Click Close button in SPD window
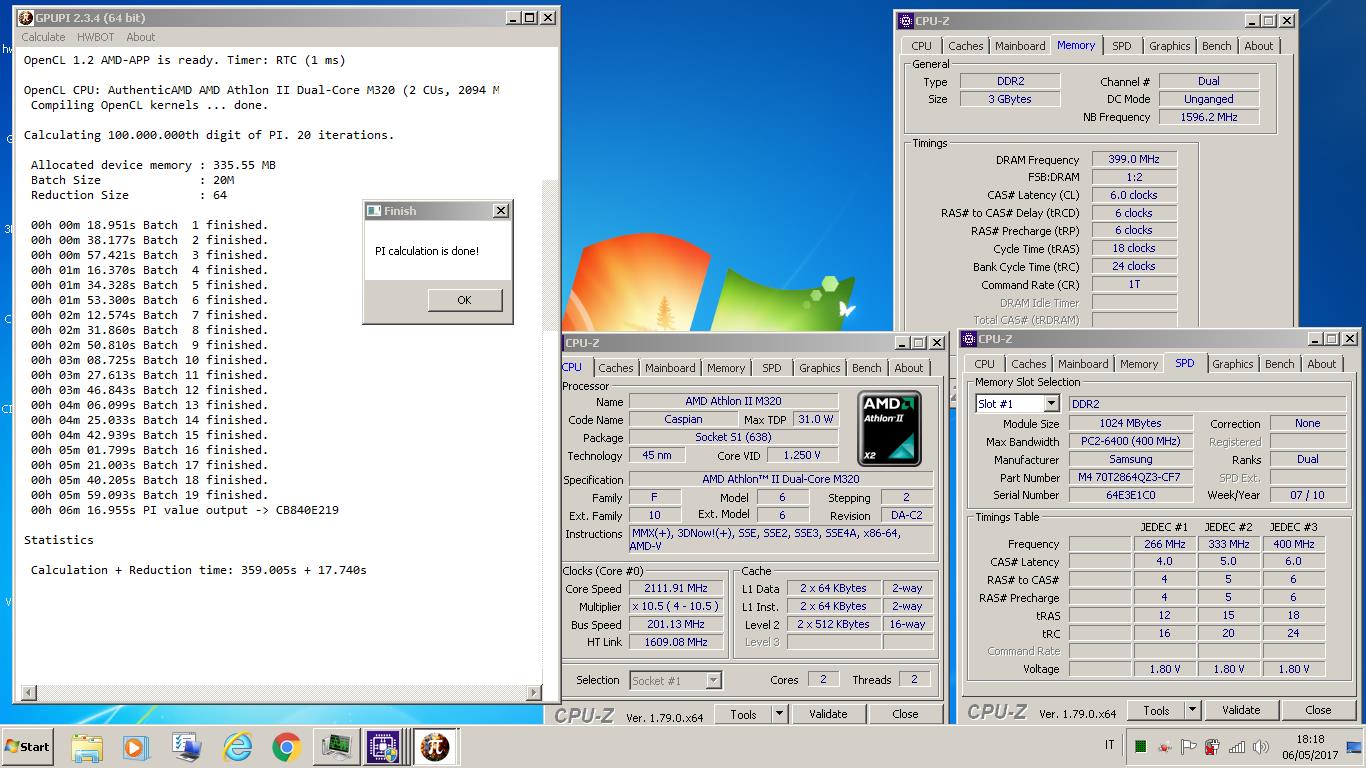The image size is (1366, 768). pyautogui.click(x=1319, y=710)
